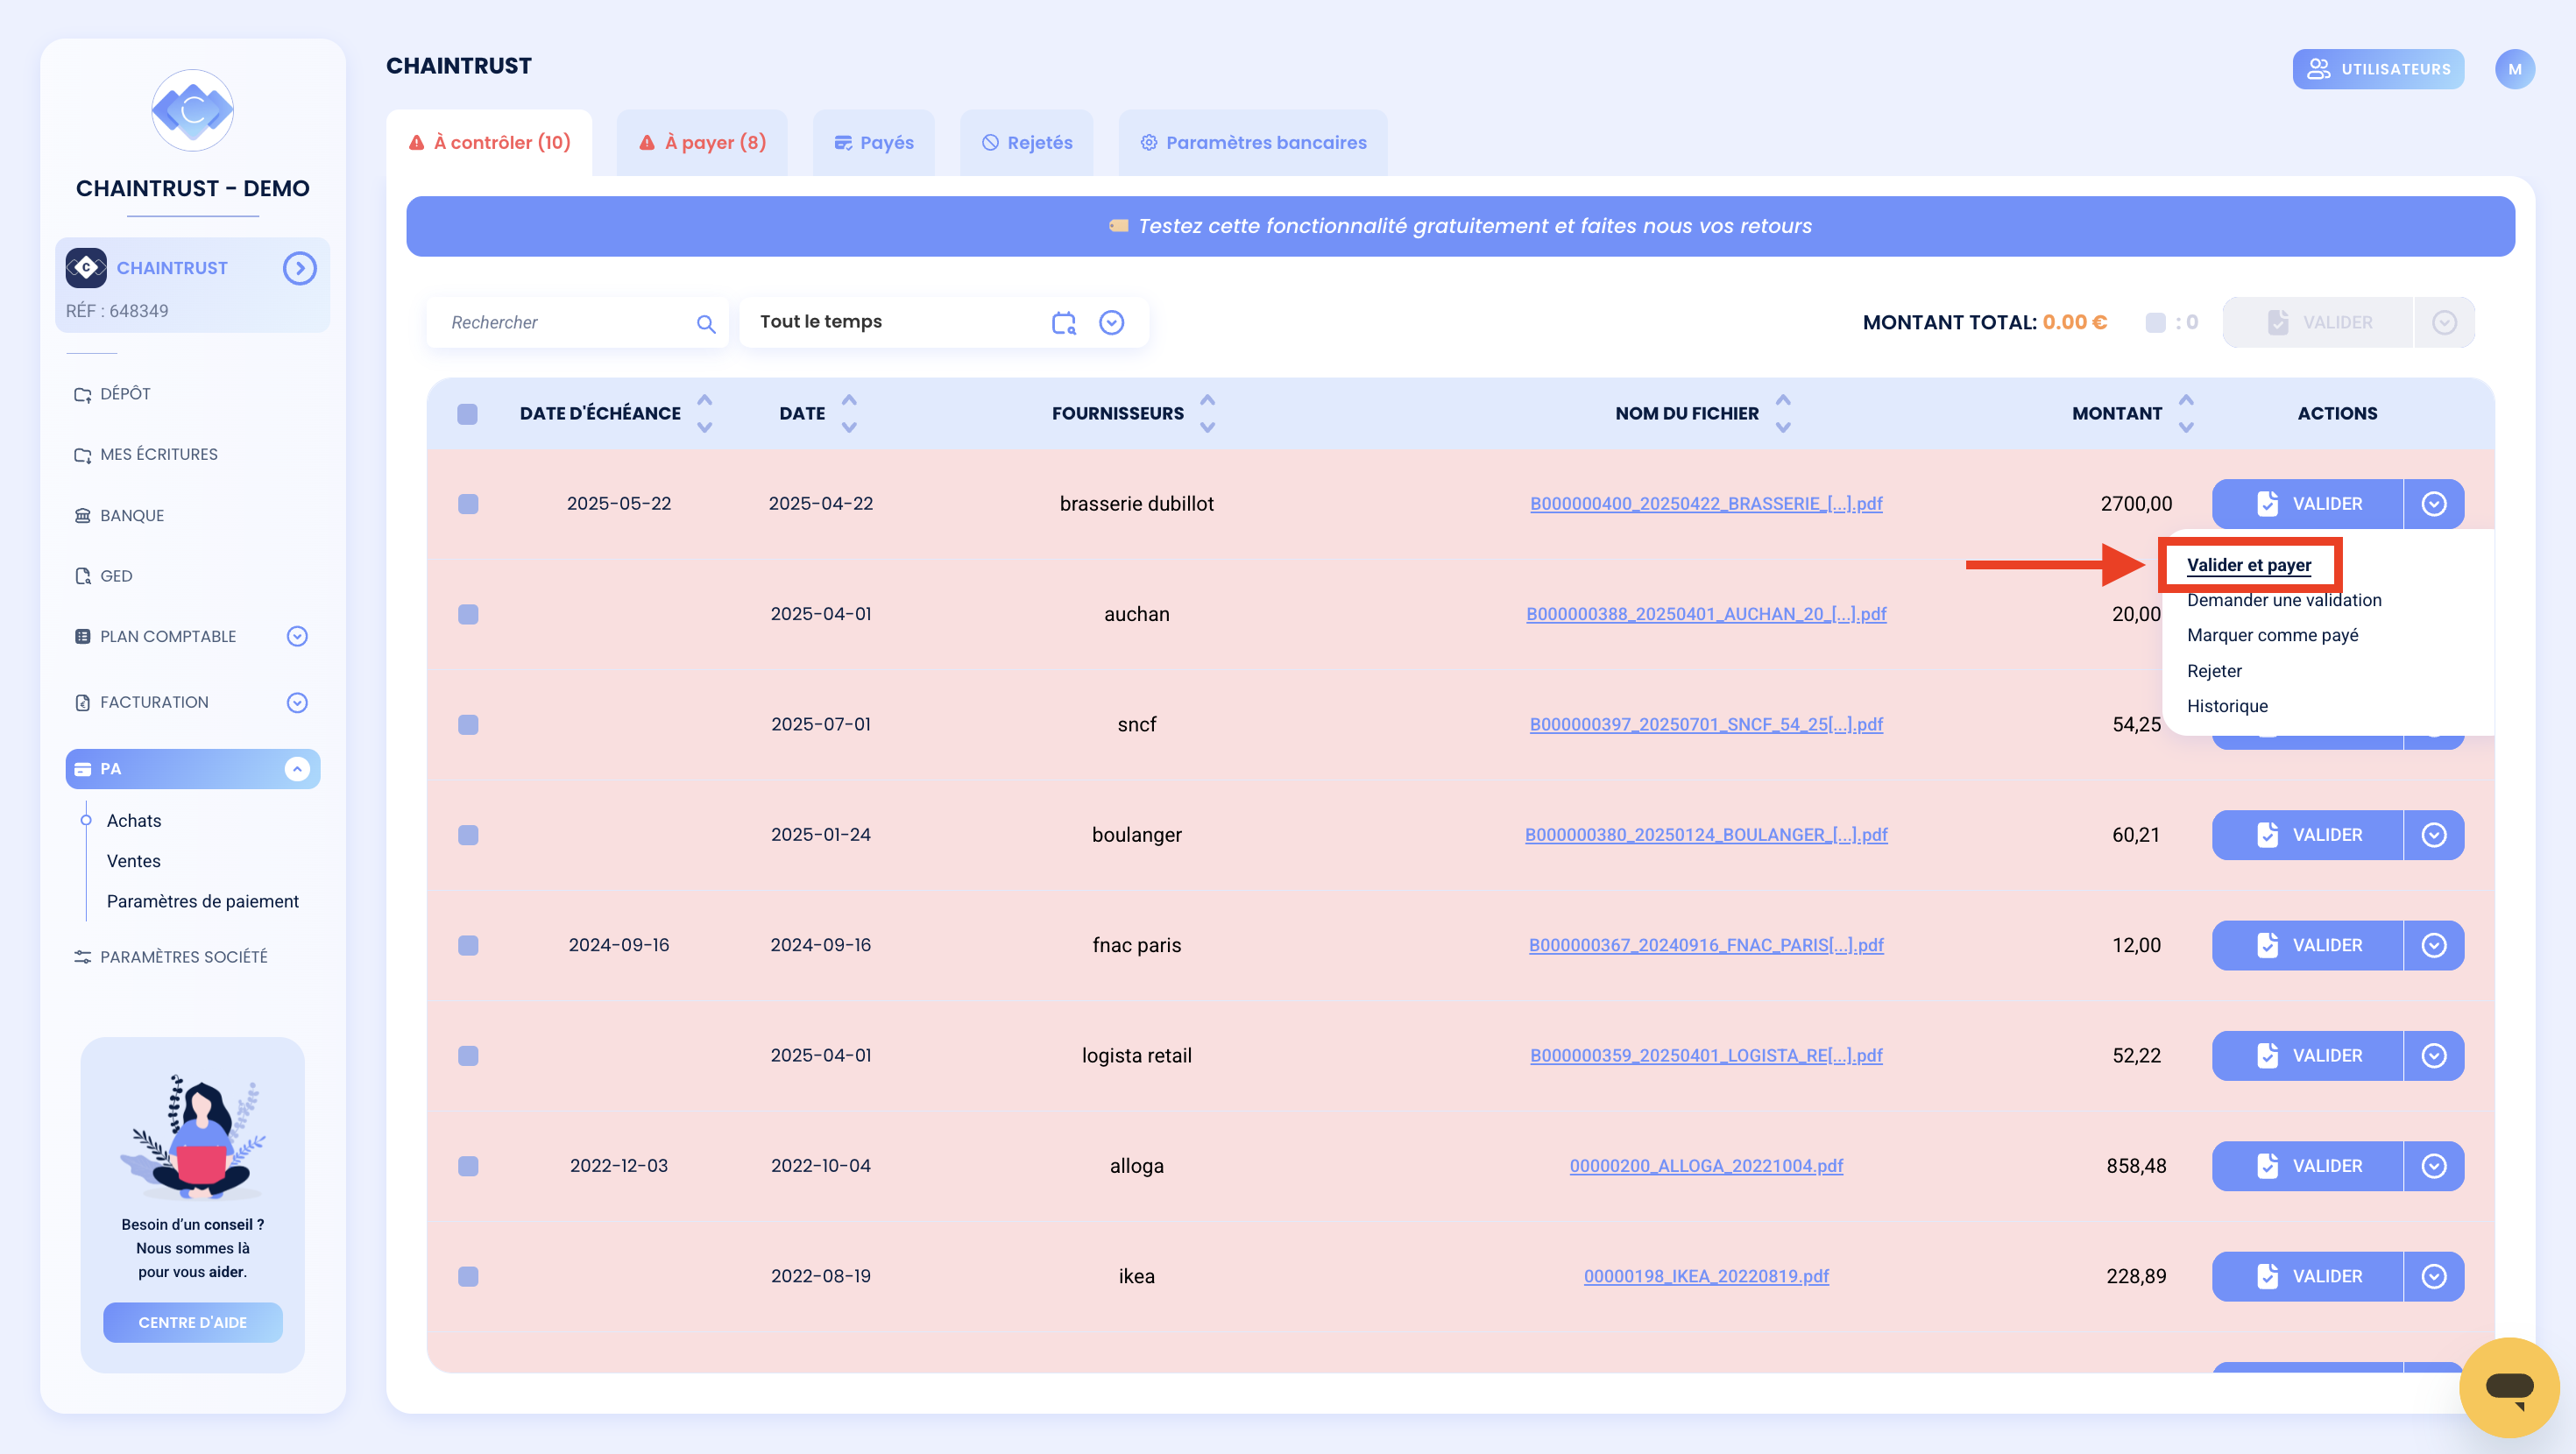Sort by Date d'échéance column arrows
This screenshot has width=2576, height=1454.
pyautogui.click(x=705, y=413)
